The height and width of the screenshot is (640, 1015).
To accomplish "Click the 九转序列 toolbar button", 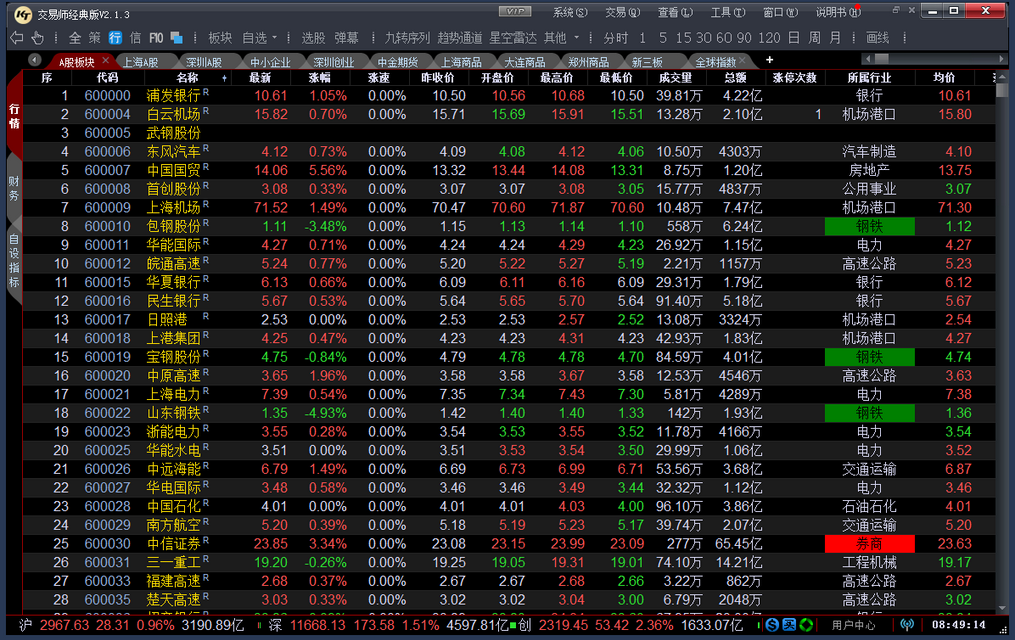I will click(x=407, y=38).
